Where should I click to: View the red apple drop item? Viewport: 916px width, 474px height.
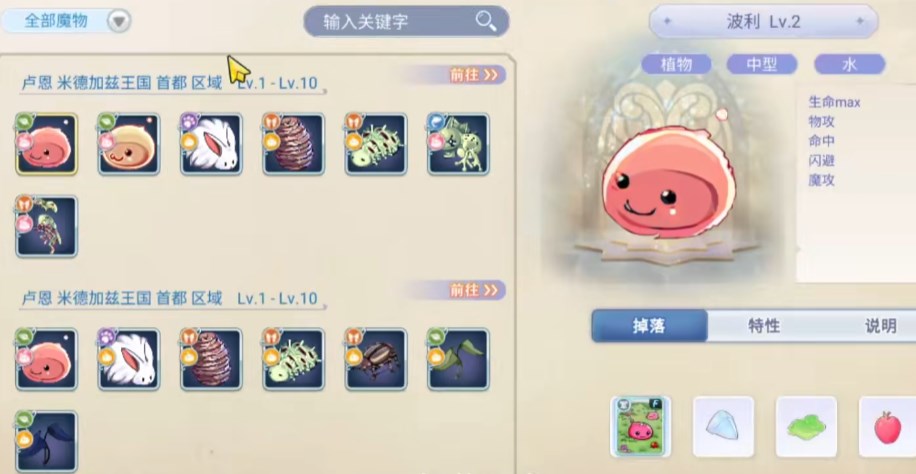point(887,427)
